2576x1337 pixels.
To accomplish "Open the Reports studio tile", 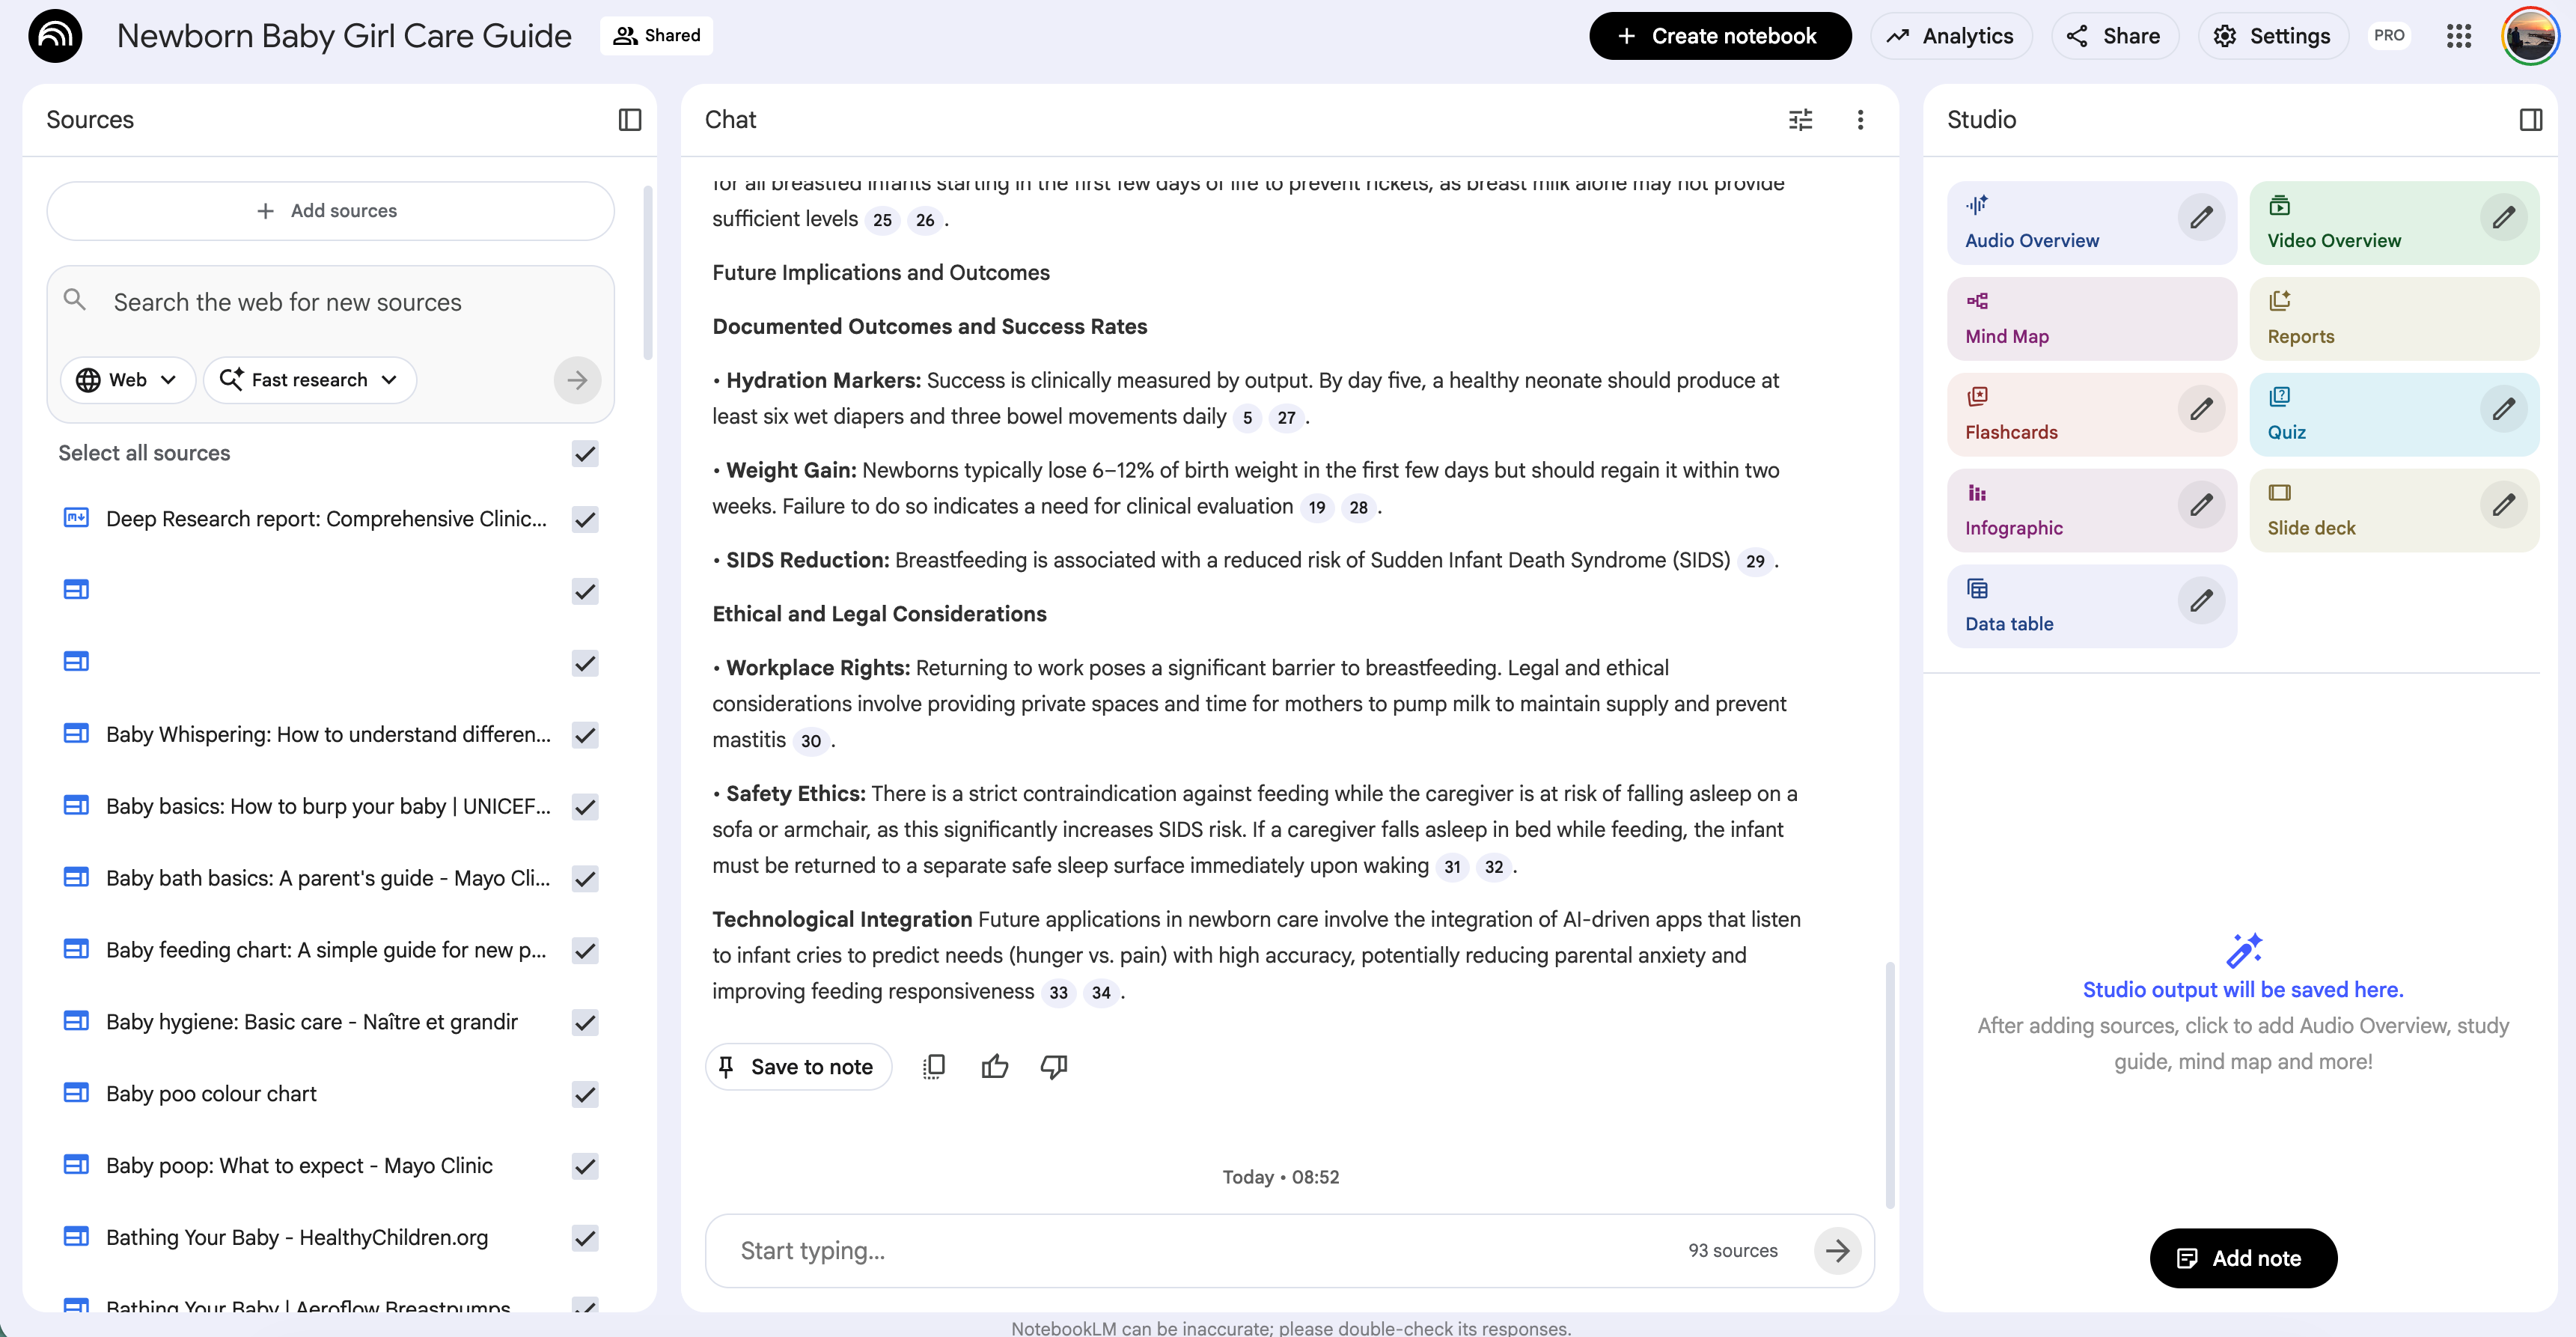I will 2393,319.
